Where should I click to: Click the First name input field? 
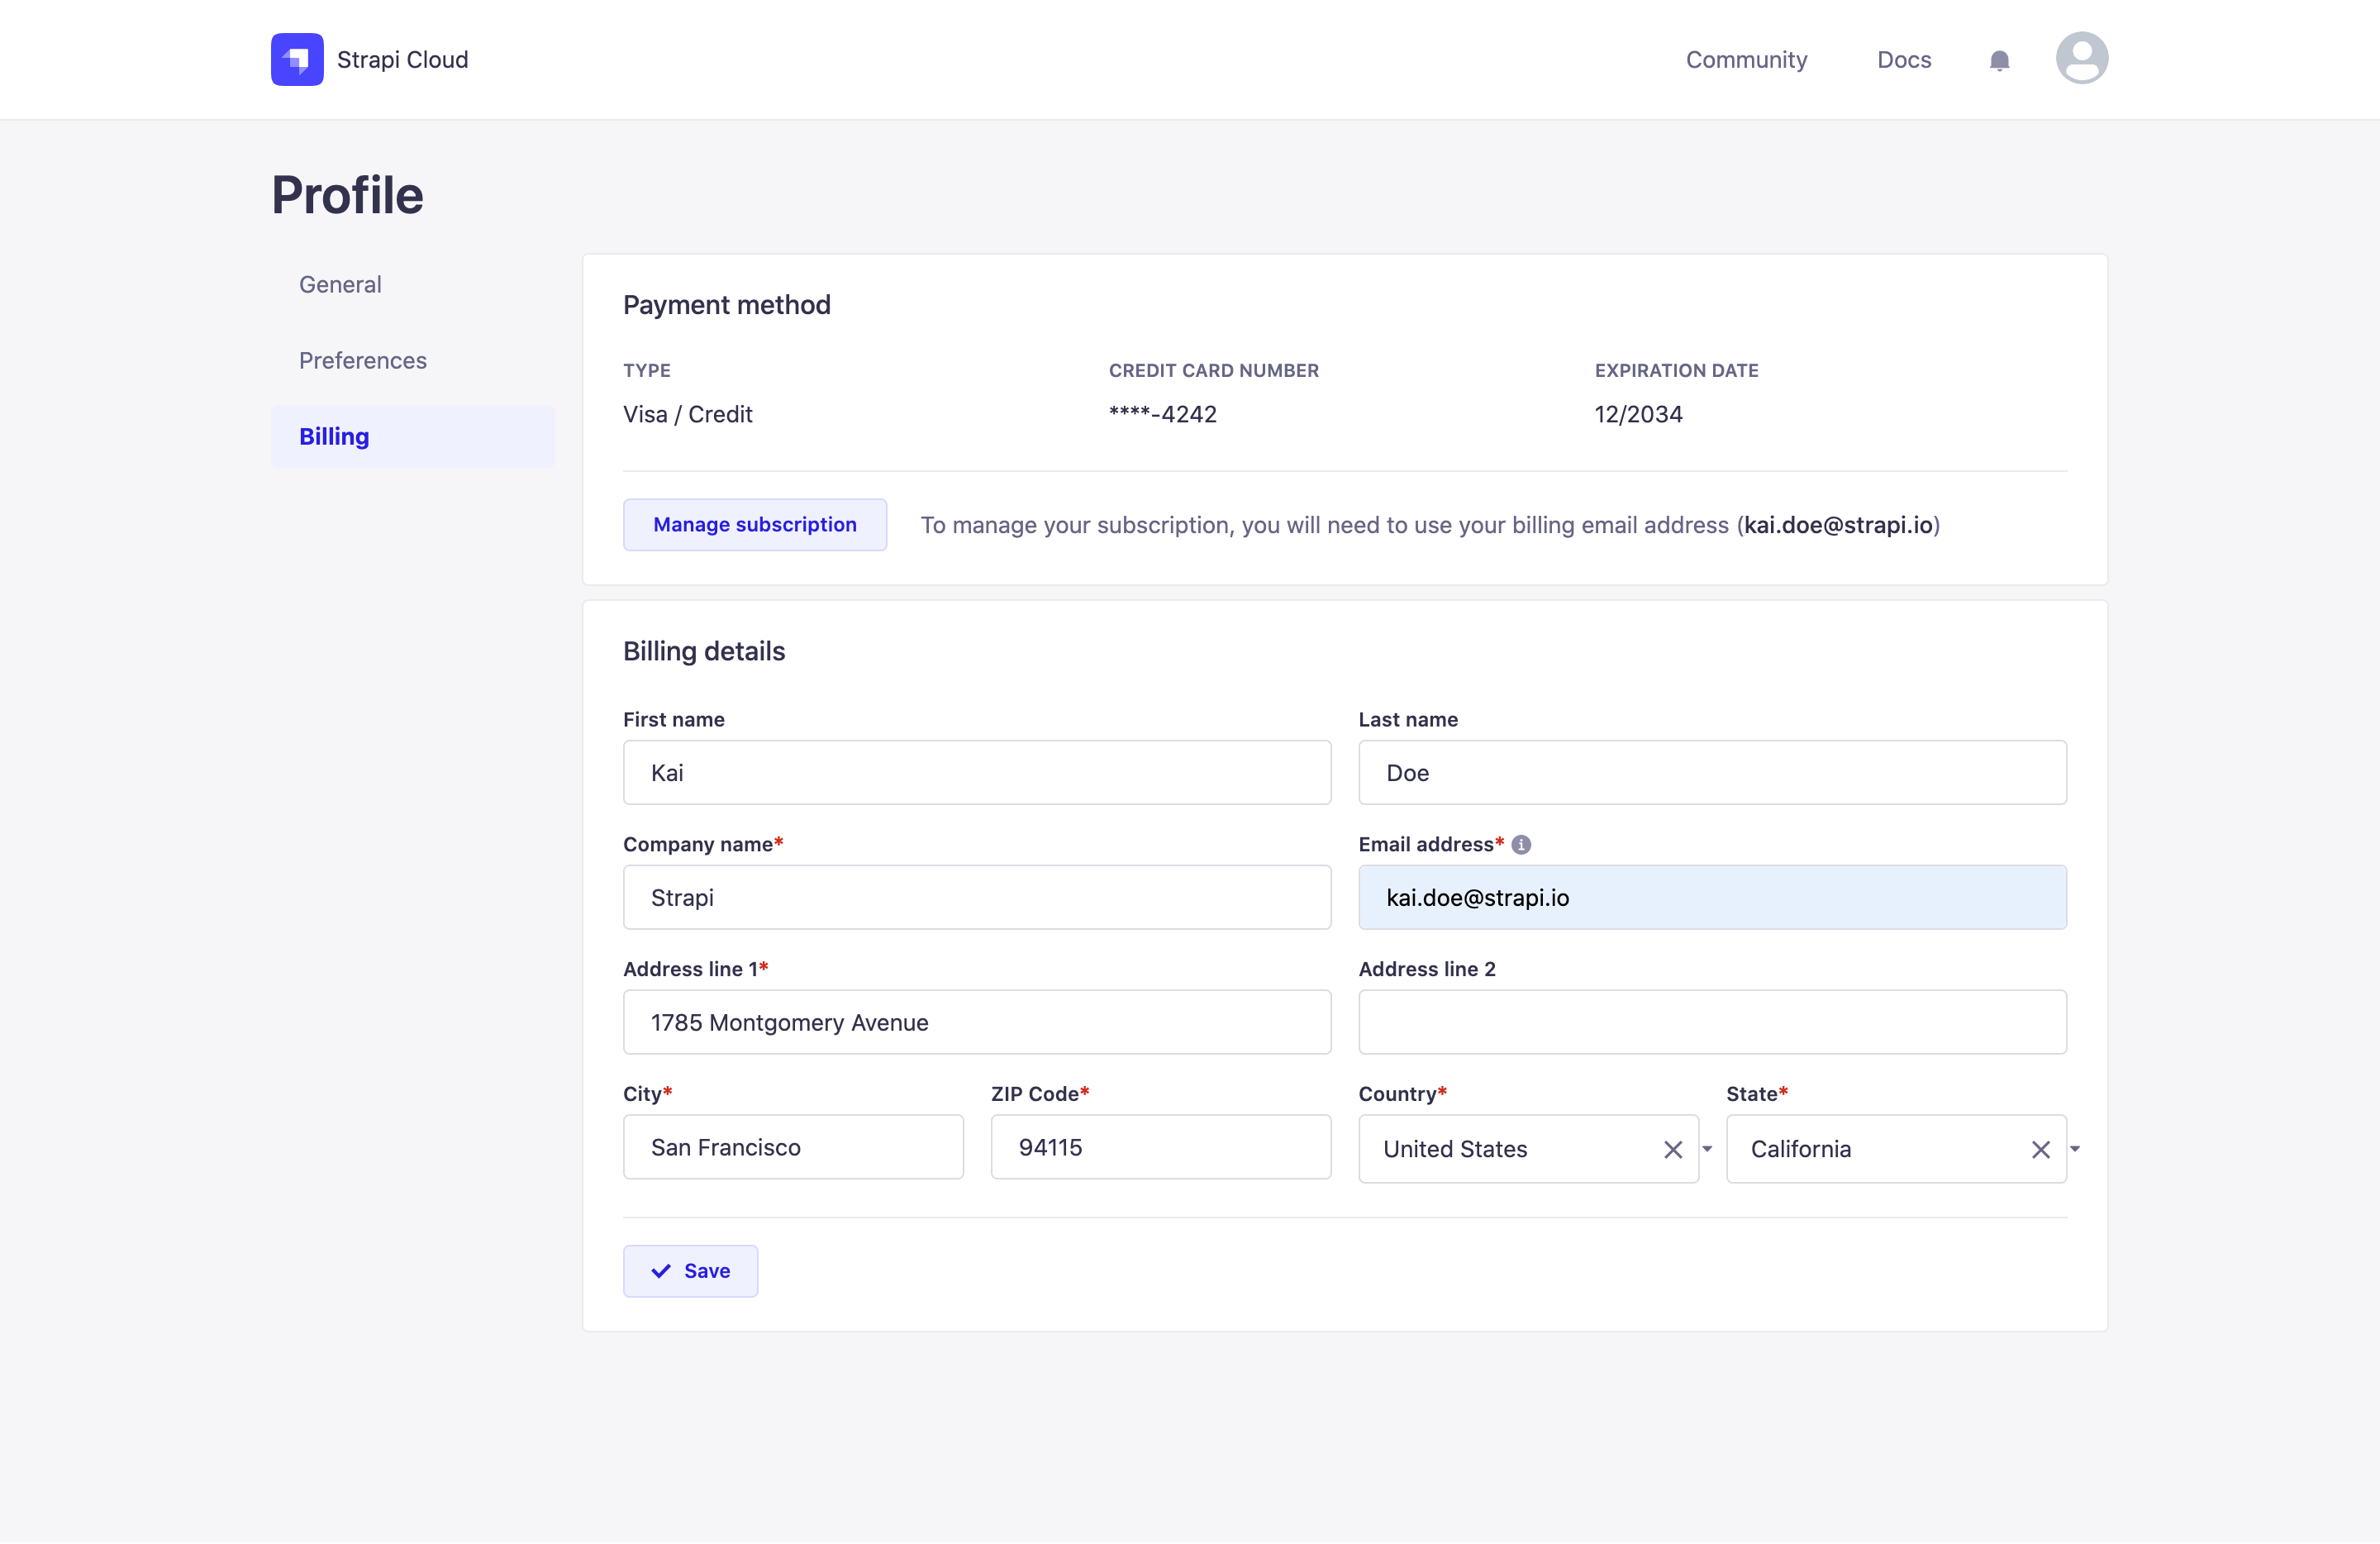977,772
